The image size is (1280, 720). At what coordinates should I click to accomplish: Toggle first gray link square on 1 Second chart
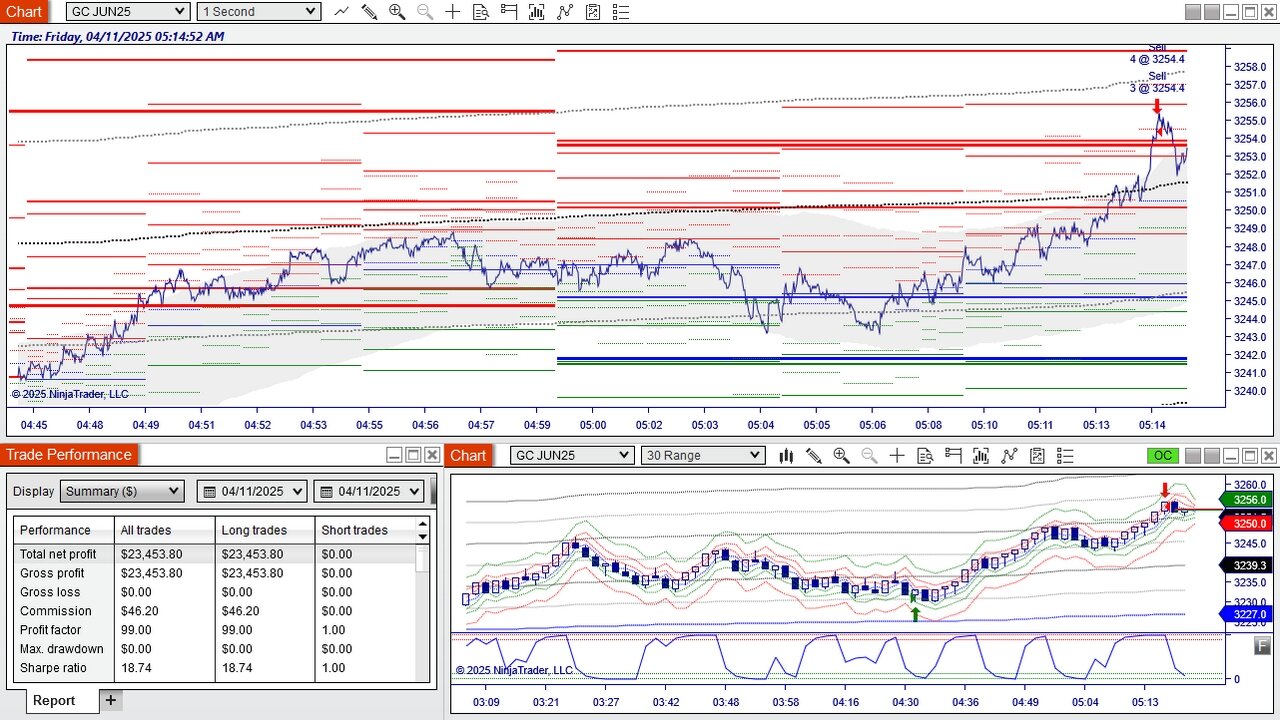pyautogui.click(x=1192, y=12)
